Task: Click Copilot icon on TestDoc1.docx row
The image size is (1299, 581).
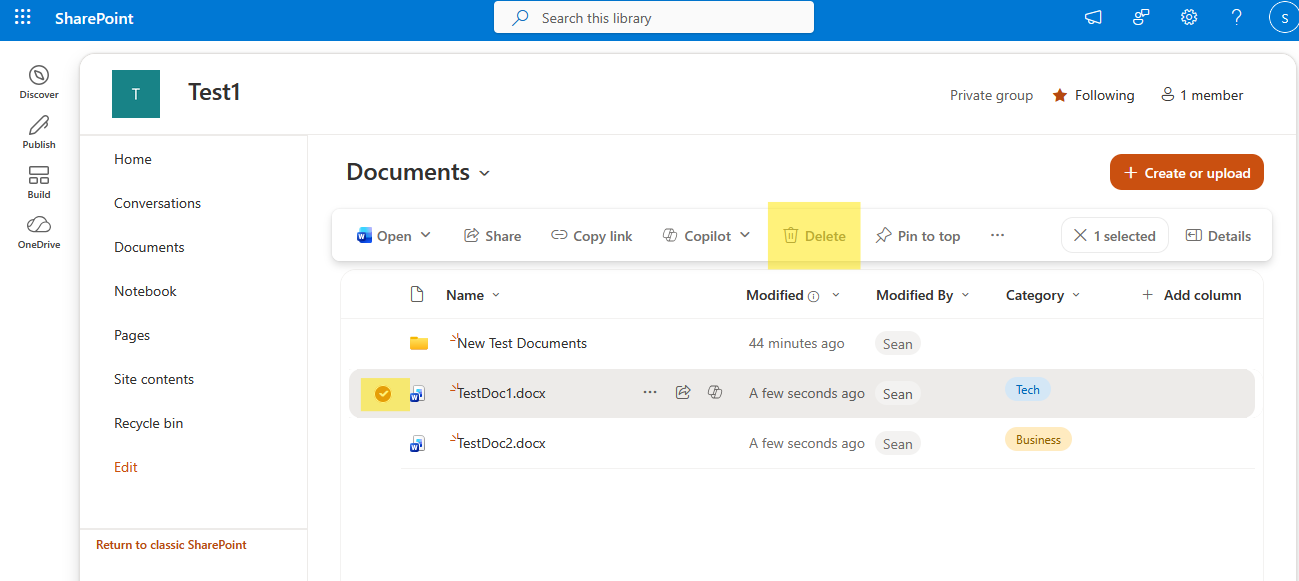Action: pyautogui.click(x=715, y=392)
